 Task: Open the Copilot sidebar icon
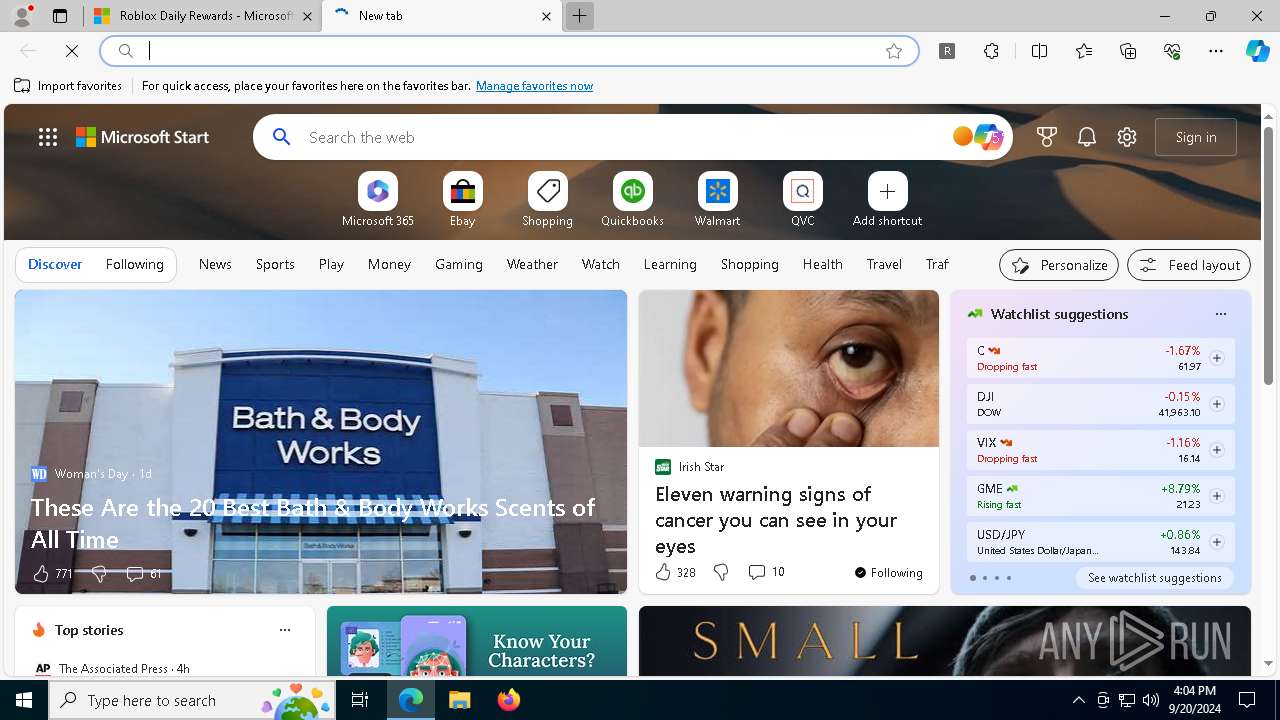click(1257, 51)
